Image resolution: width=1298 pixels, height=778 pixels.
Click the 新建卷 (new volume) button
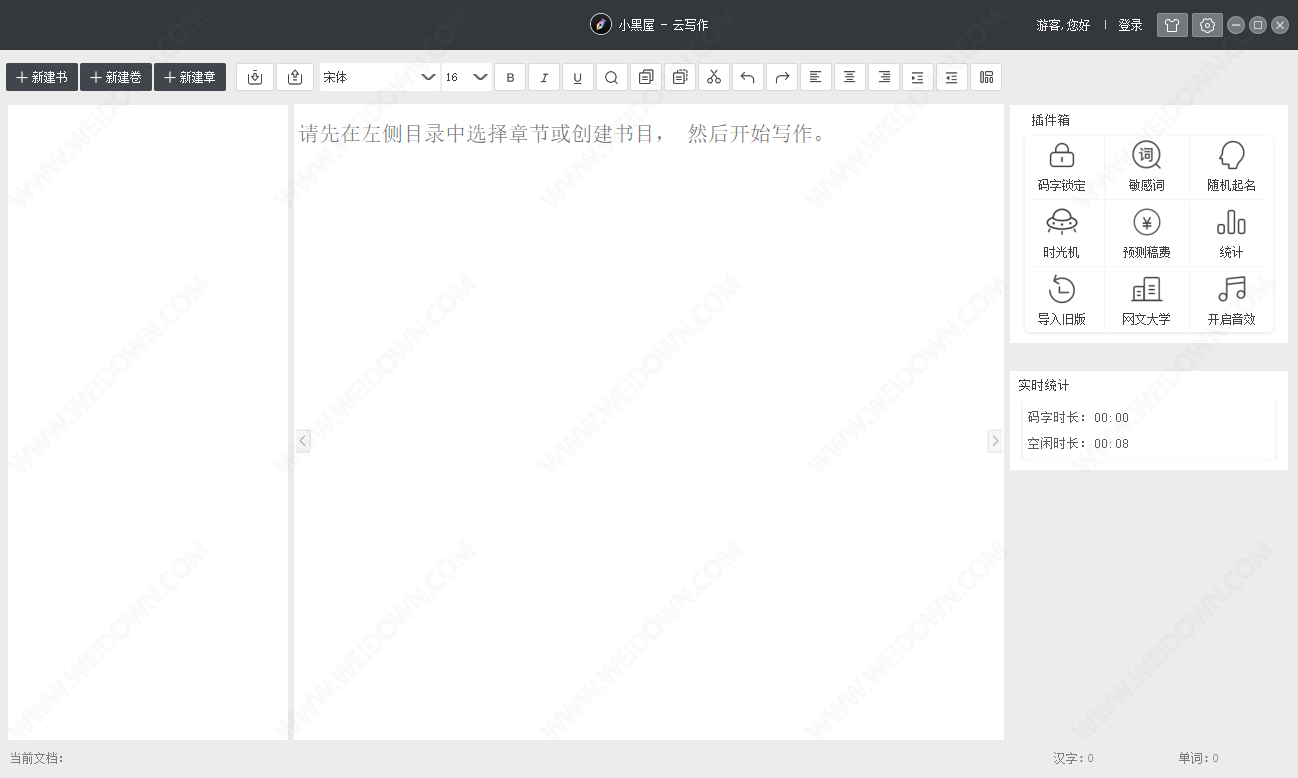116,77
